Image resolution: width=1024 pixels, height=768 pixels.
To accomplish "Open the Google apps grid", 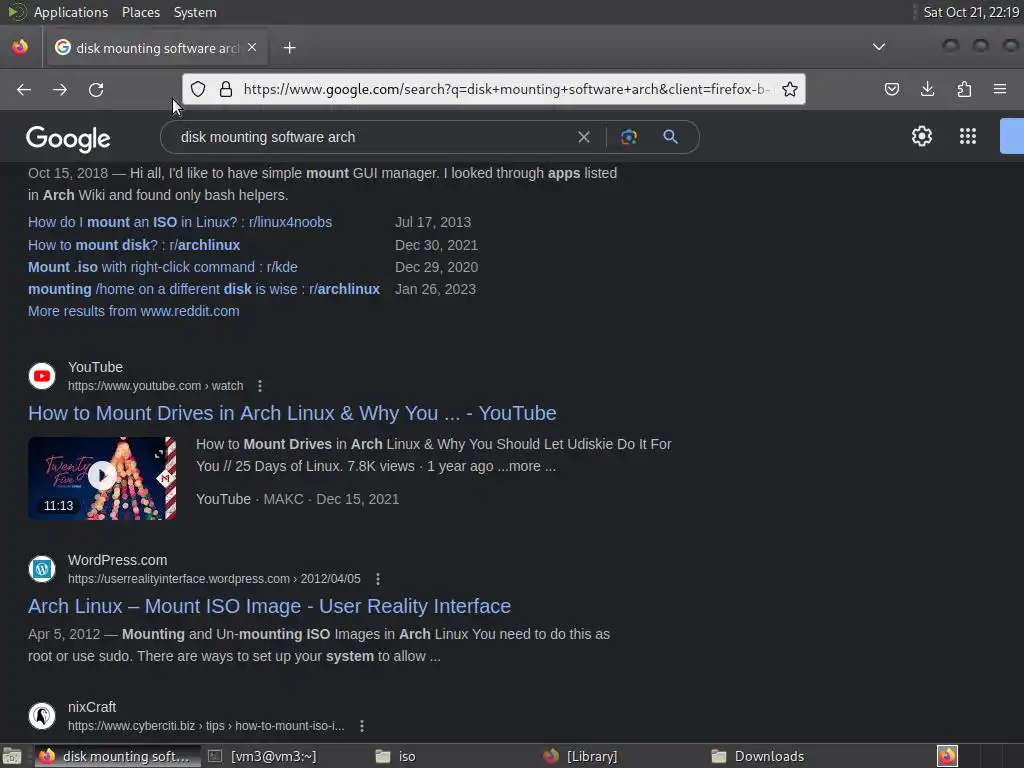I will [x=968, y=136].
